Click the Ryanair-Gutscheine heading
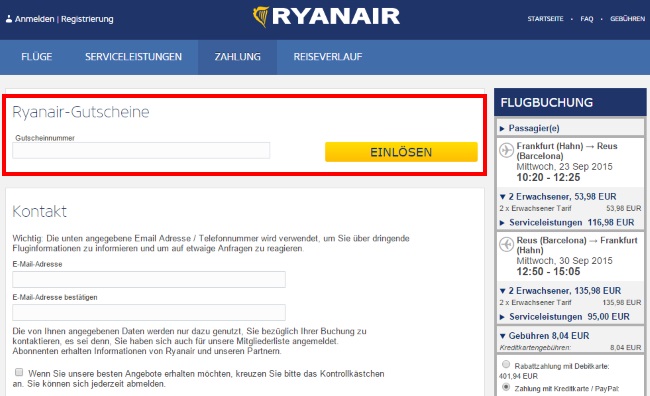This screenshot has width=650, height=396. tap(80, 112)
